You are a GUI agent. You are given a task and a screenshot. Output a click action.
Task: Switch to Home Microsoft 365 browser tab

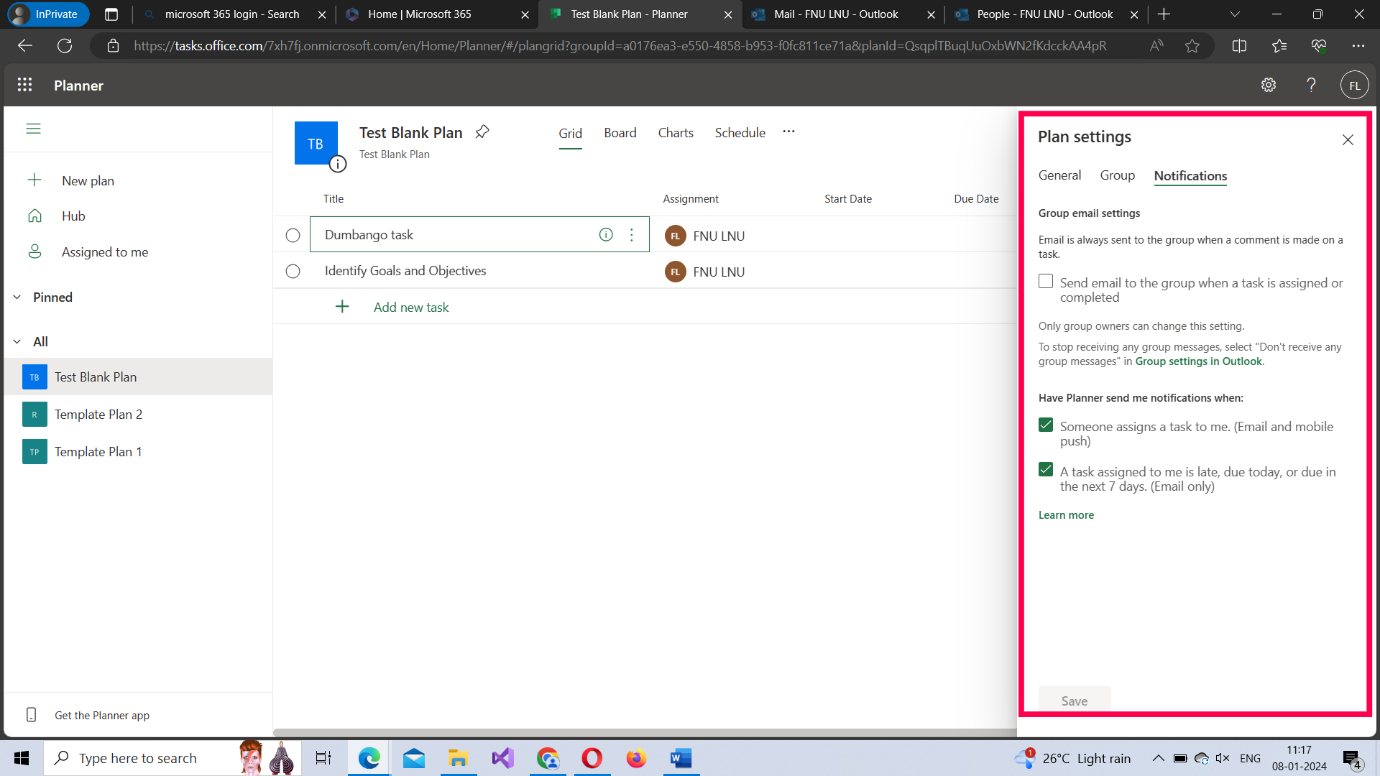point(437,14)
